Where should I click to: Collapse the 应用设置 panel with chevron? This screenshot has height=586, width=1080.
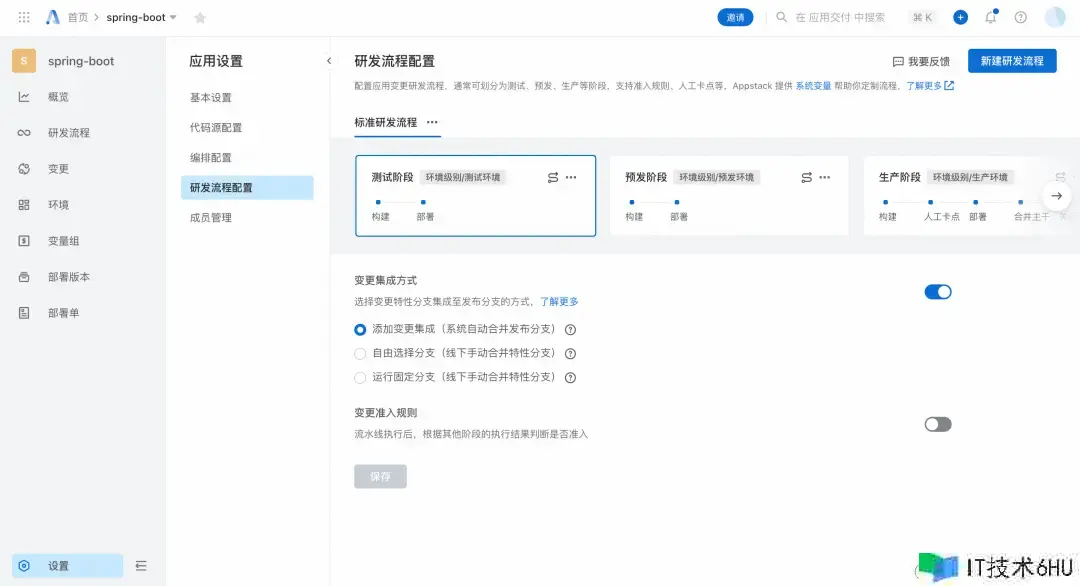point(329,61)
